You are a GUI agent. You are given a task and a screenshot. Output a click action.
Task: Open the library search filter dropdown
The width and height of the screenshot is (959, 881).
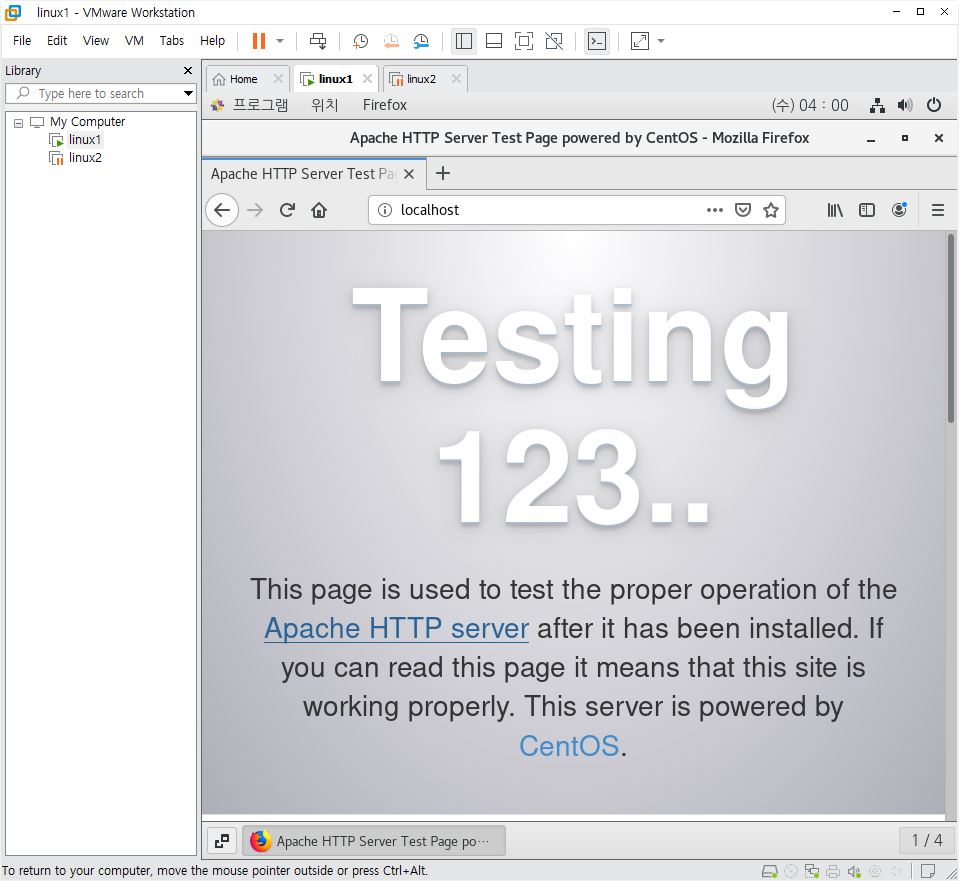pos(188,94)
